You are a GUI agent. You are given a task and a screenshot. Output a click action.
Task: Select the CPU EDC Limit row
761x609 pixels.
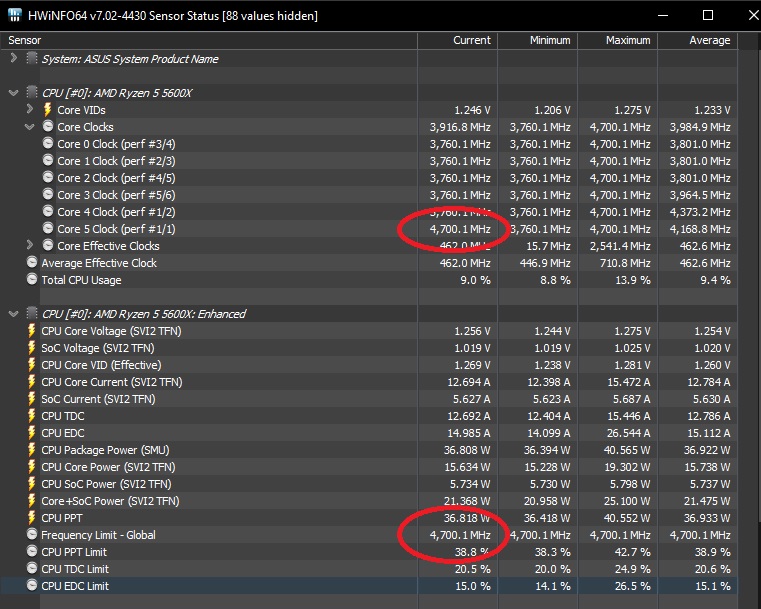(x=369, y=586)
